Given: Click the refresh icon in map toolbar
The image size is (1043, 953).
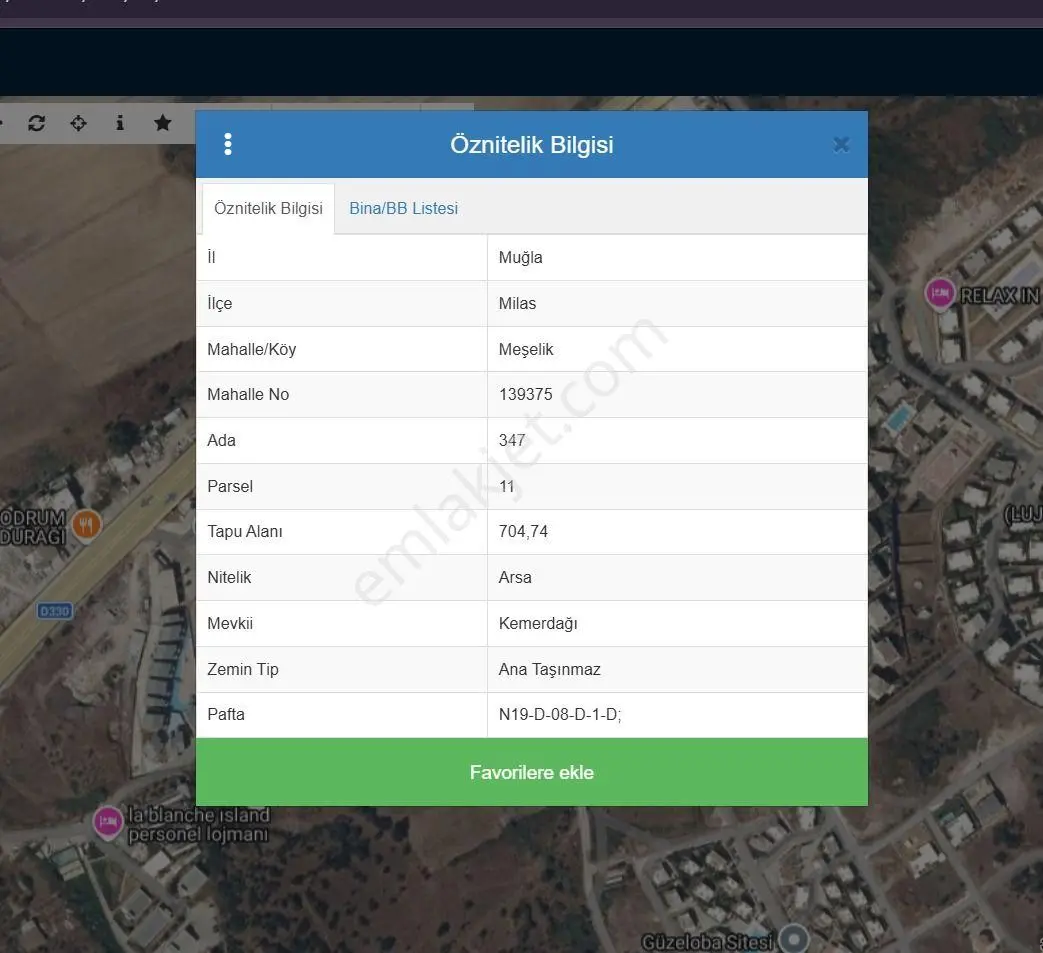Looking at the screenshot, I should (36, 123).
